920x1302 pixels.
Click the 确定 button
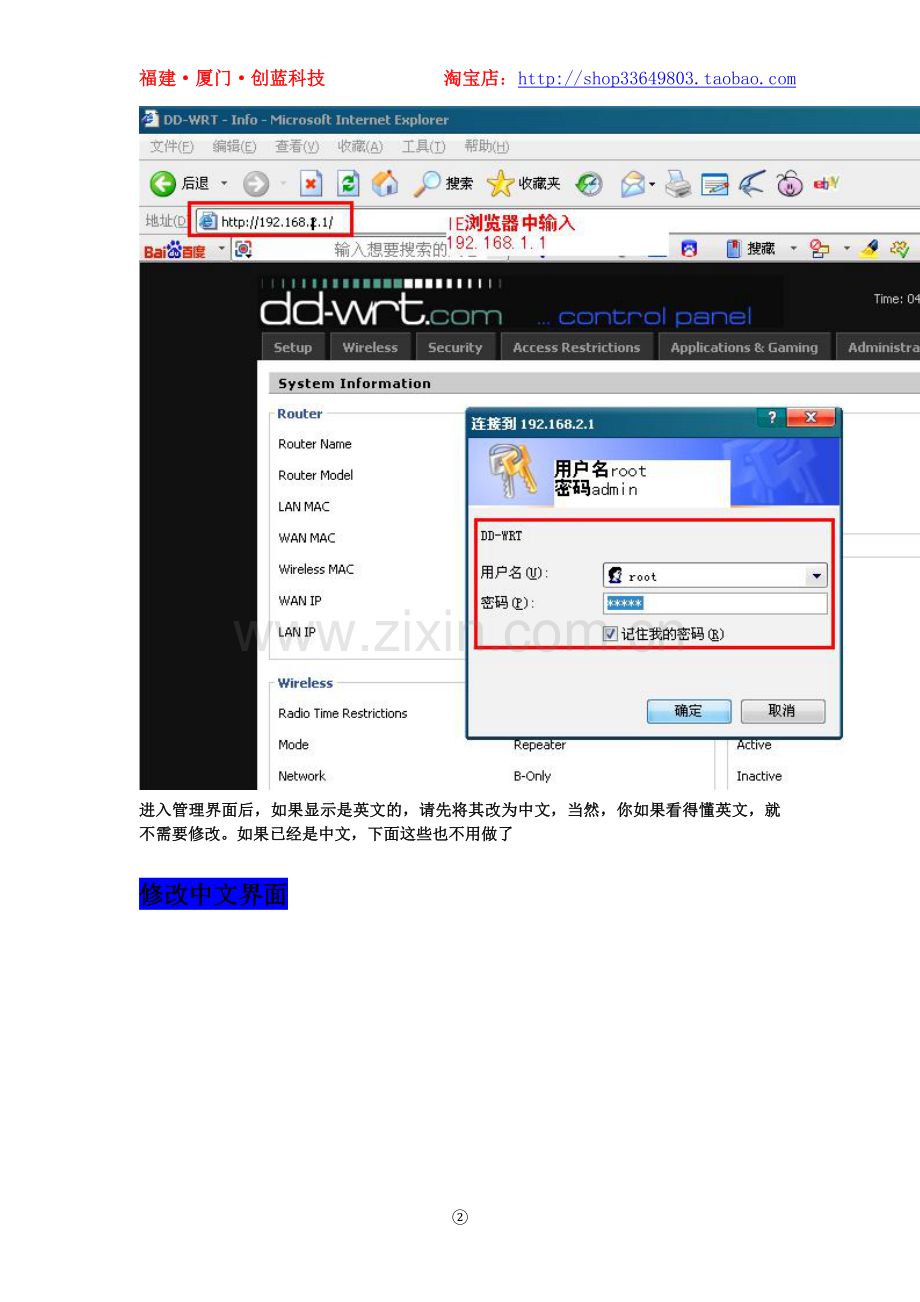pos(689,711)
